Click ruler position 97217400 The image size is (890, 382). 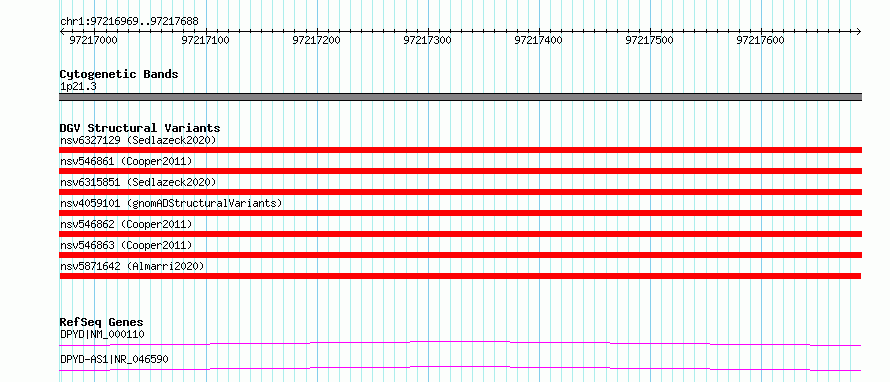click(538, 40)
